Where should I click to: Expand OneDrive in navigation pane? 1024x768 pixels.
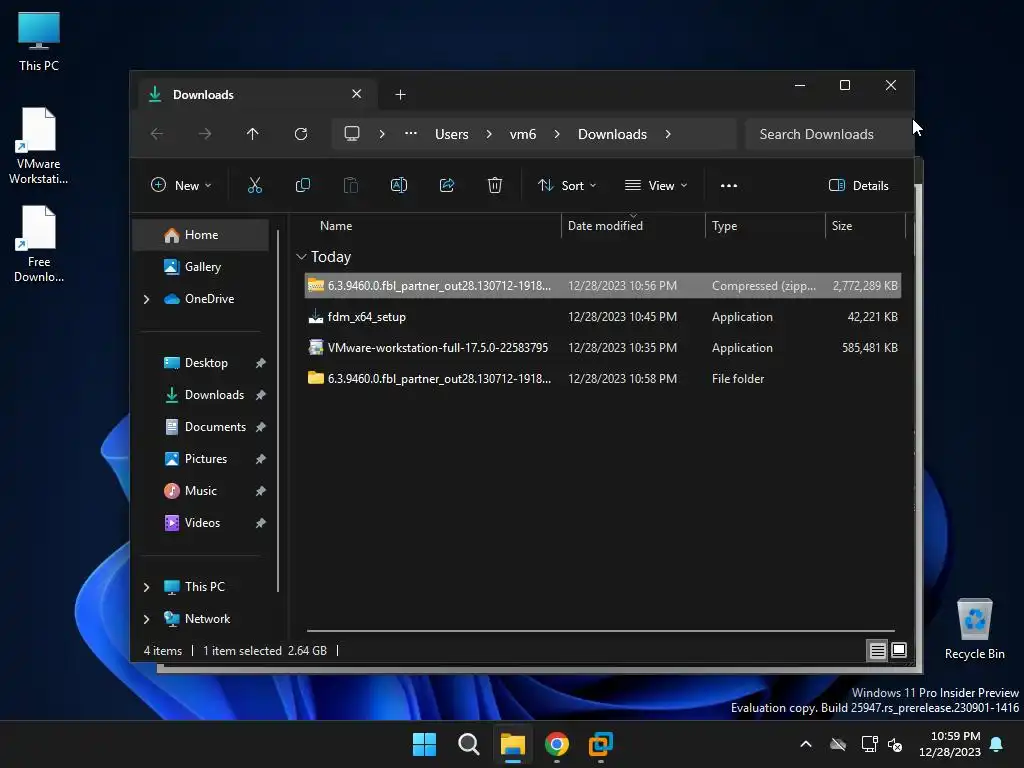pyautogui.click(x=146, y=299)
